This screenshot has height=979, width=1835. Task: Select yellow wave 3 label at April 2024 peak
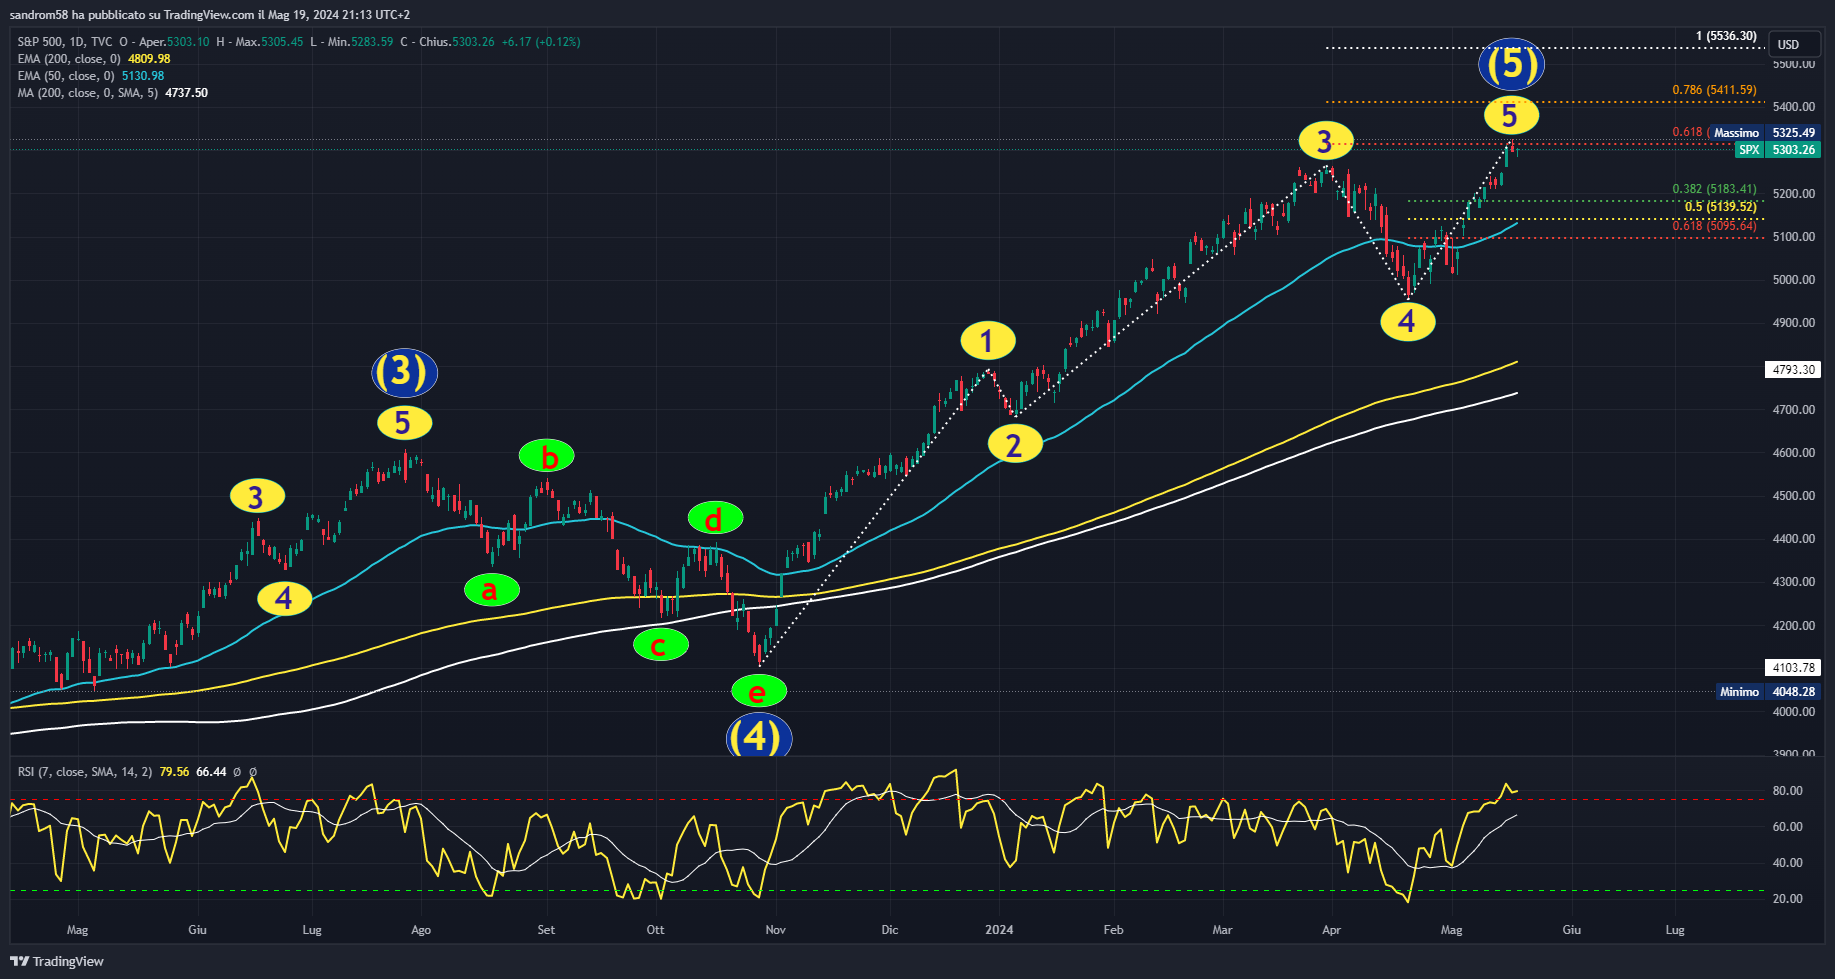[x=1326, y=141]
